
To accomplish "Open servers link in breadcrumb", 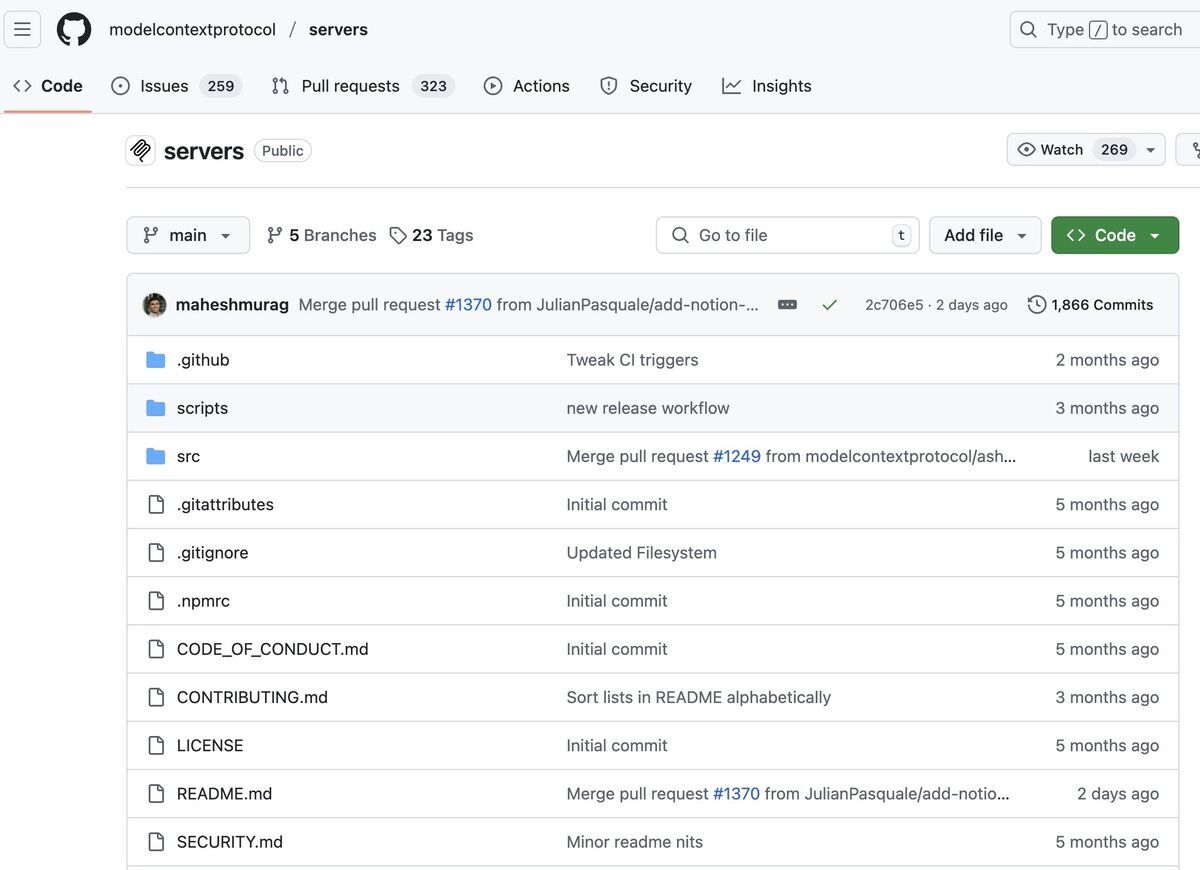I will click(x=338, y=30).
